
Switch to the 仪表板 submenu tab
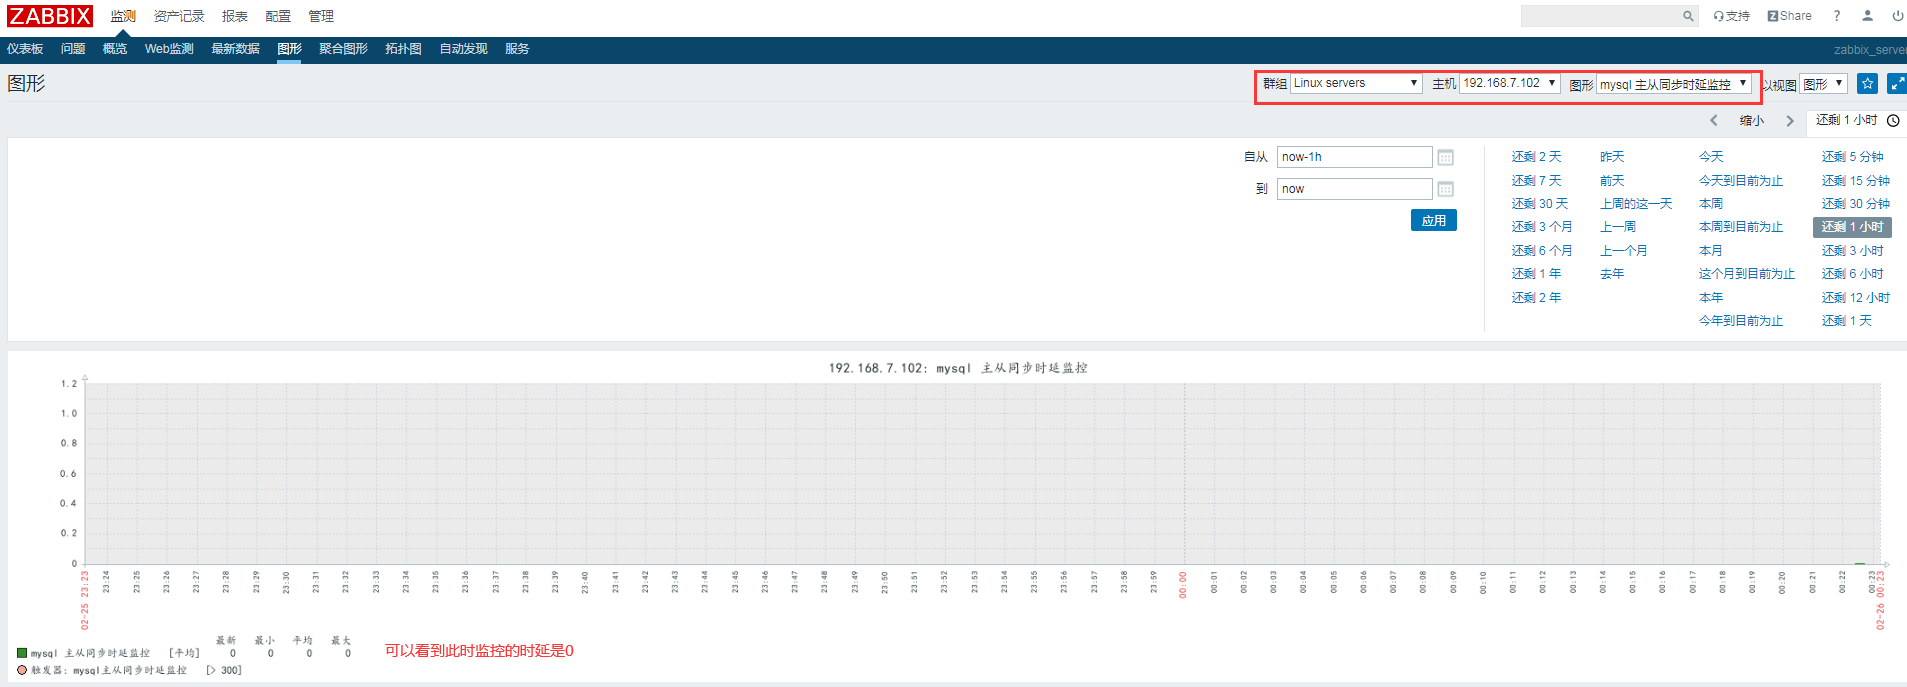[x=25, y=49]
